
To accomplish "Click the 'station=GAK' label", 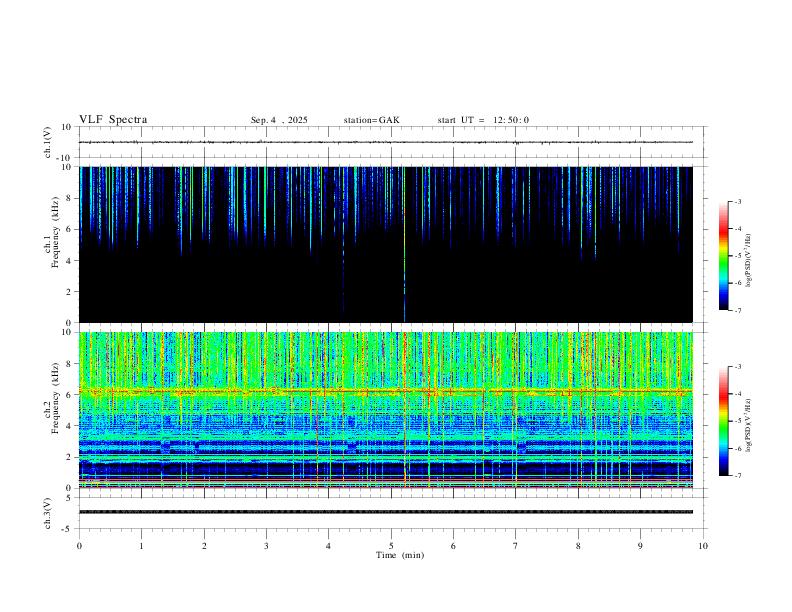I will (371, 120).
